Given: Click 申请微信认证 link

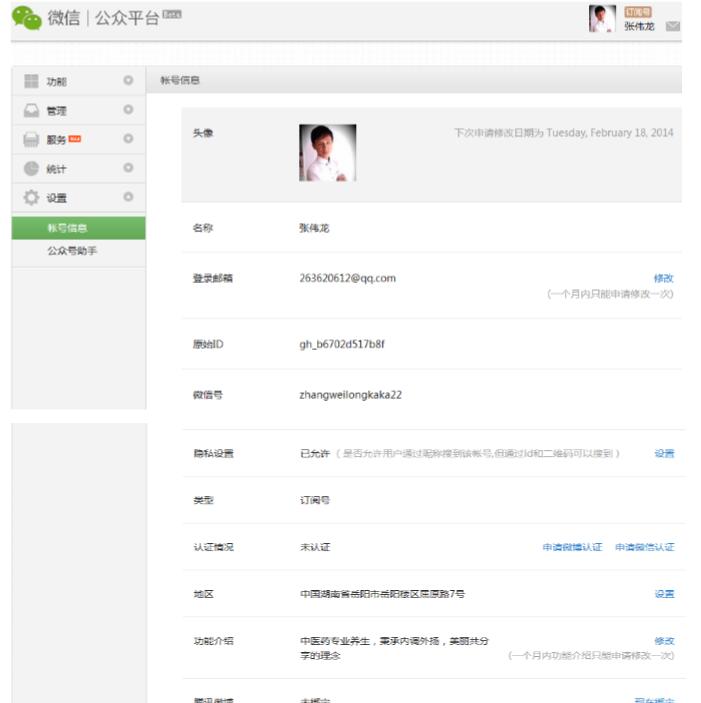Looking at the screenshot, I should (644, 547).
